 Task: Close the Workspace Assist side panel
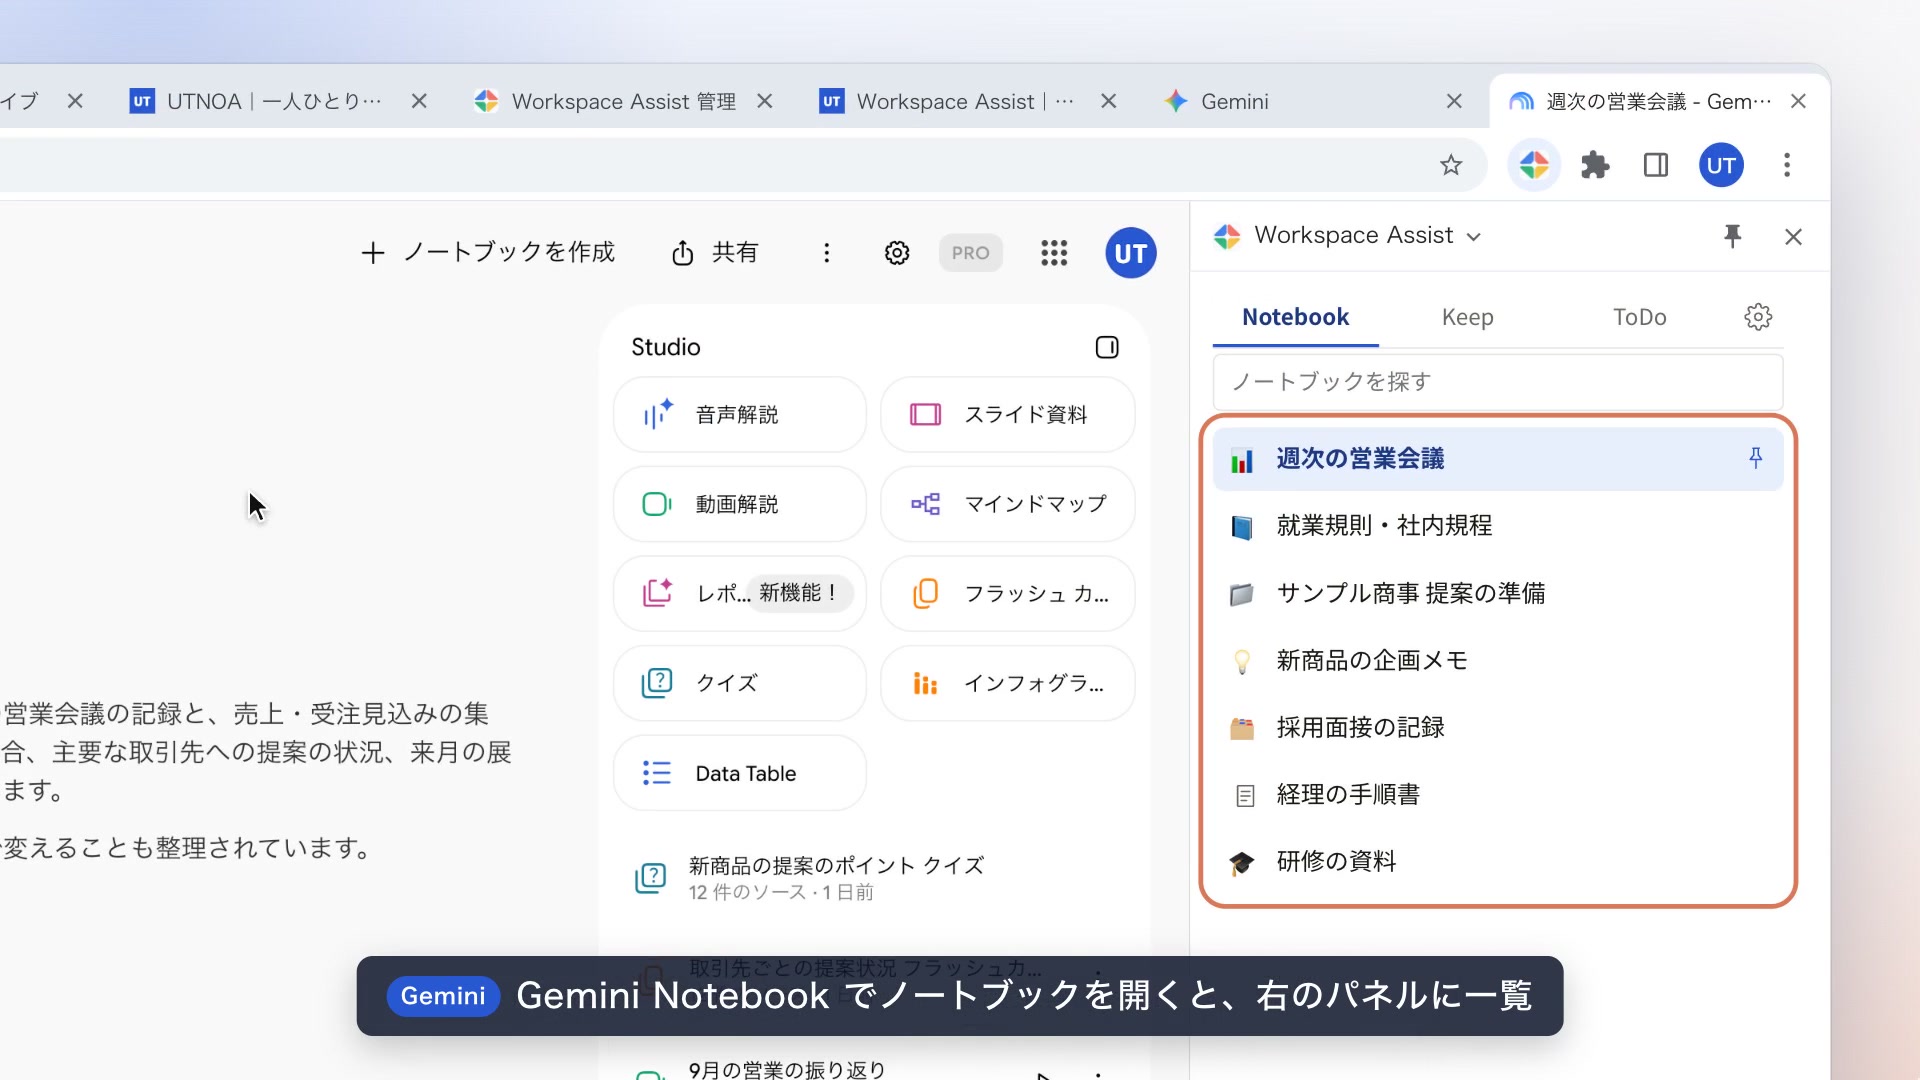1793,237
